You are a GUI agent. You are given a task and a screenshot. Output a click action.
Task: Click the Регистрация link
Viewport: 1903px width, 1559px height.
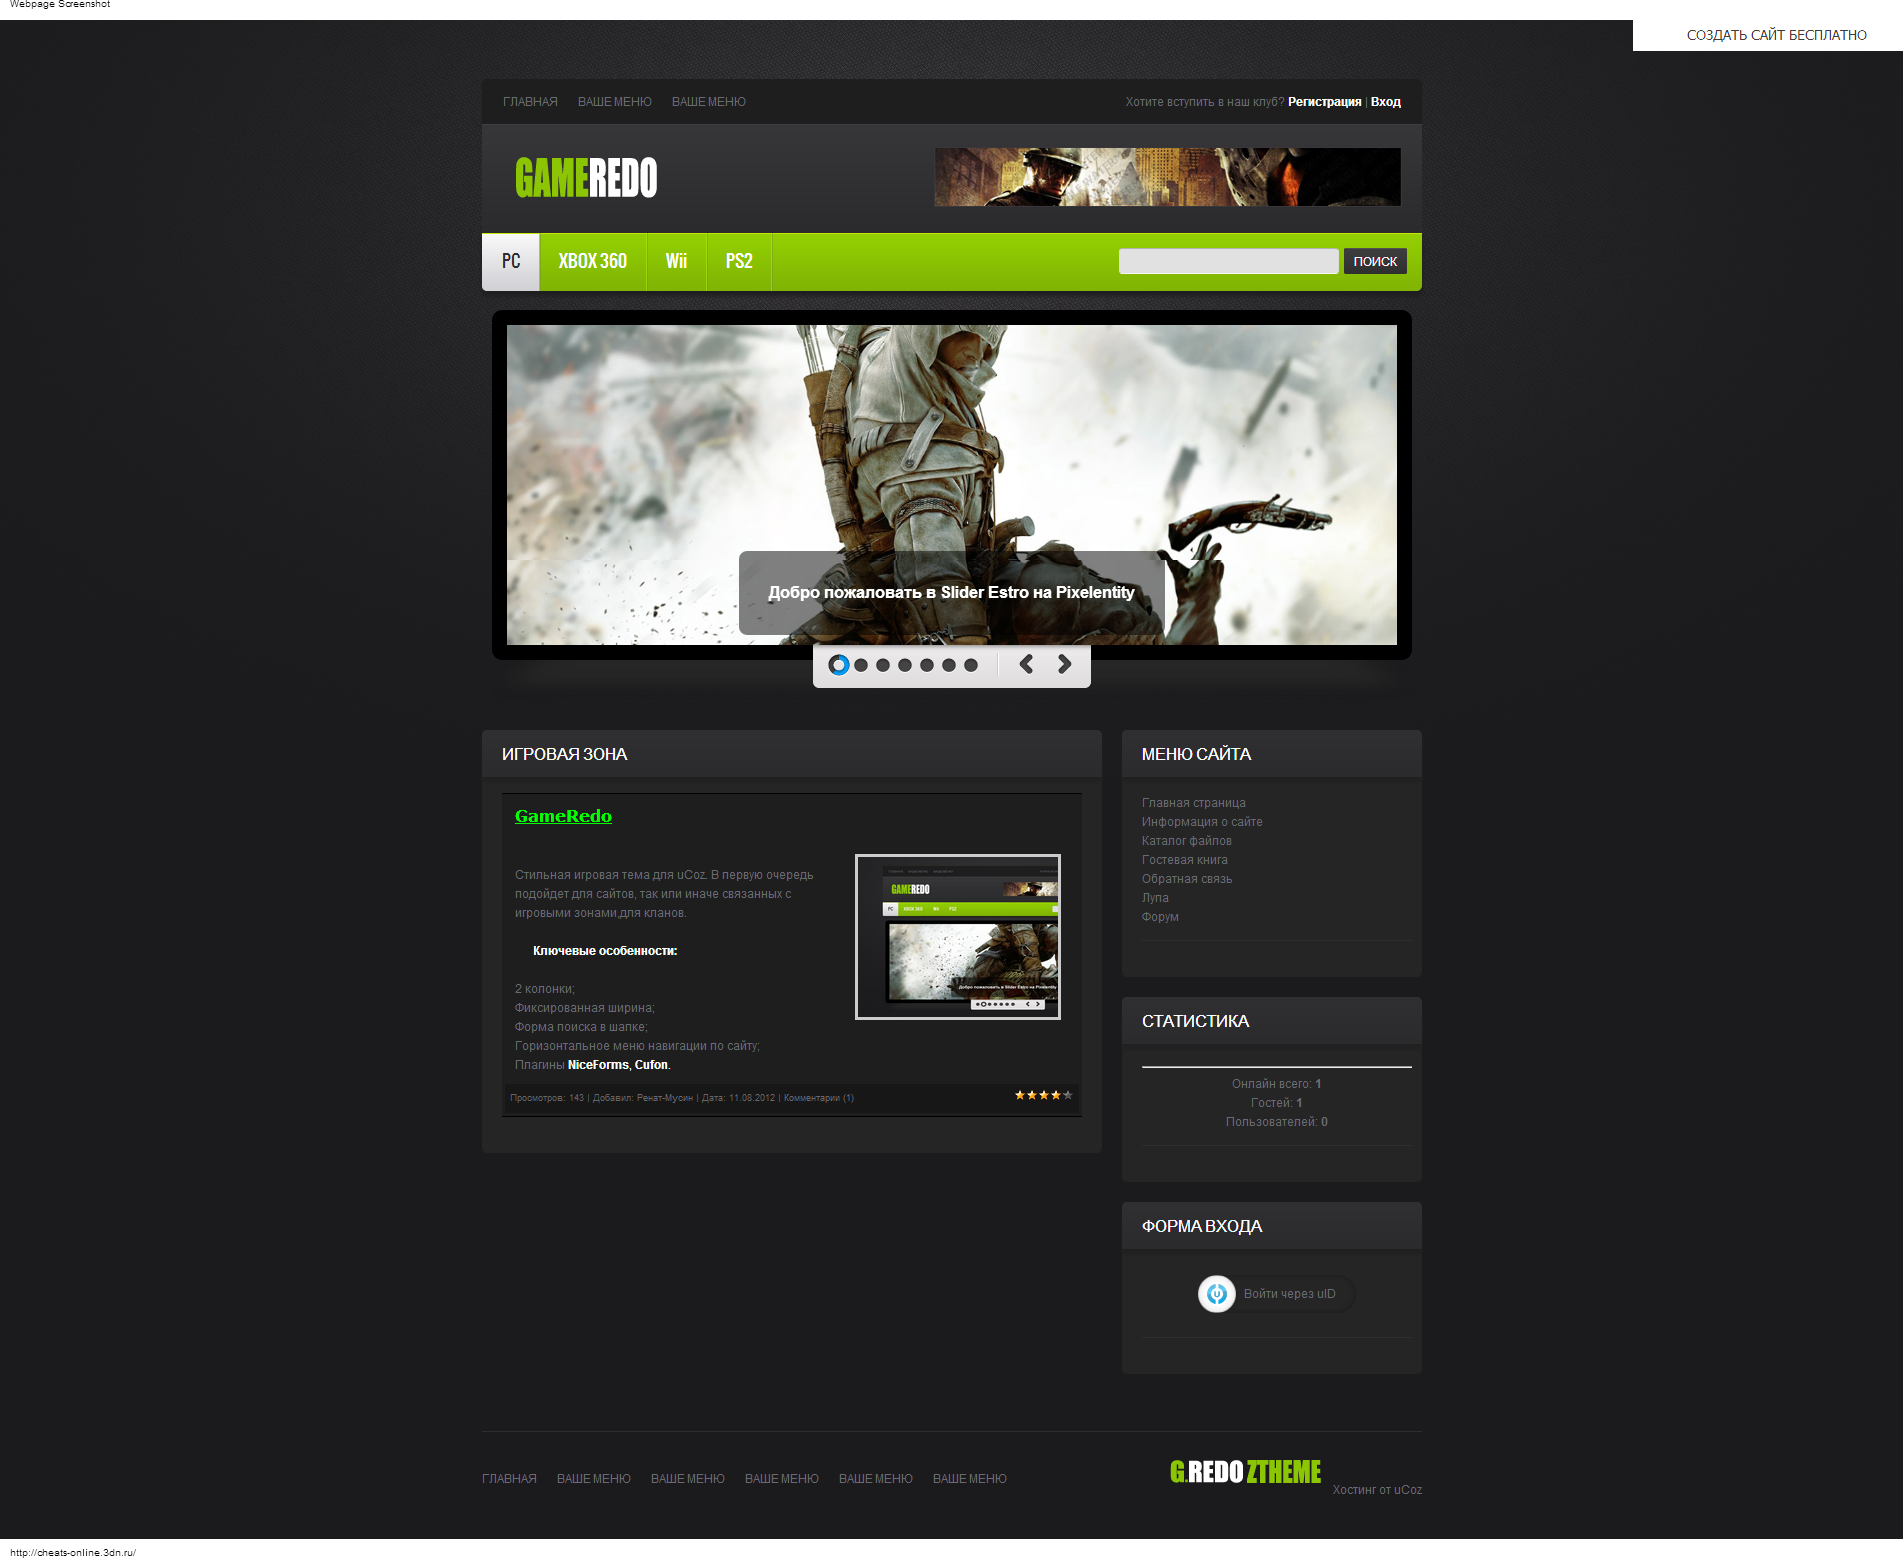coord(1324,102)
